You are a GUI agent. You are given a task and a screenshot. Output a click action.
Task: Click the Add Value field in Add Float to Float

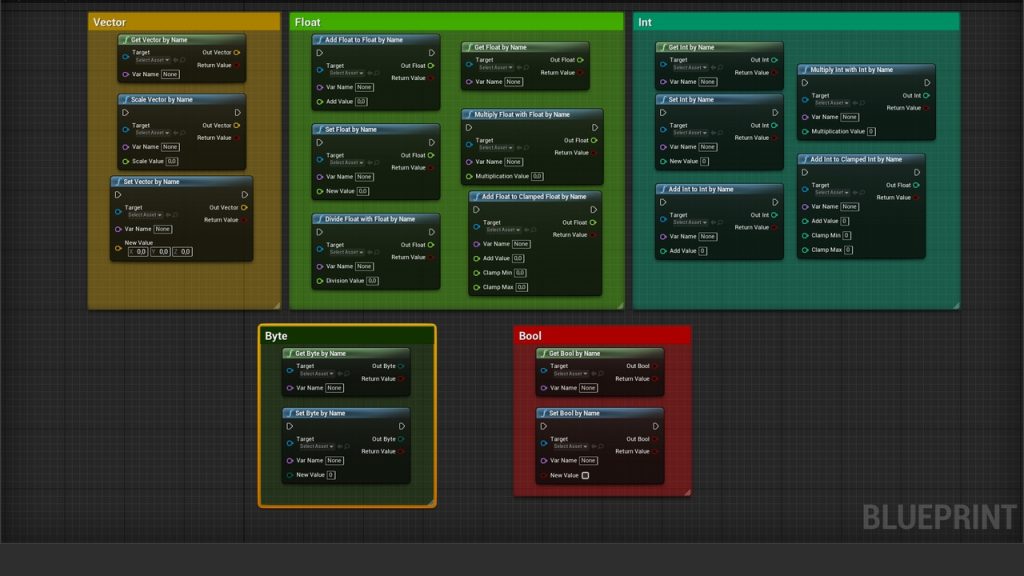point(361,102)
